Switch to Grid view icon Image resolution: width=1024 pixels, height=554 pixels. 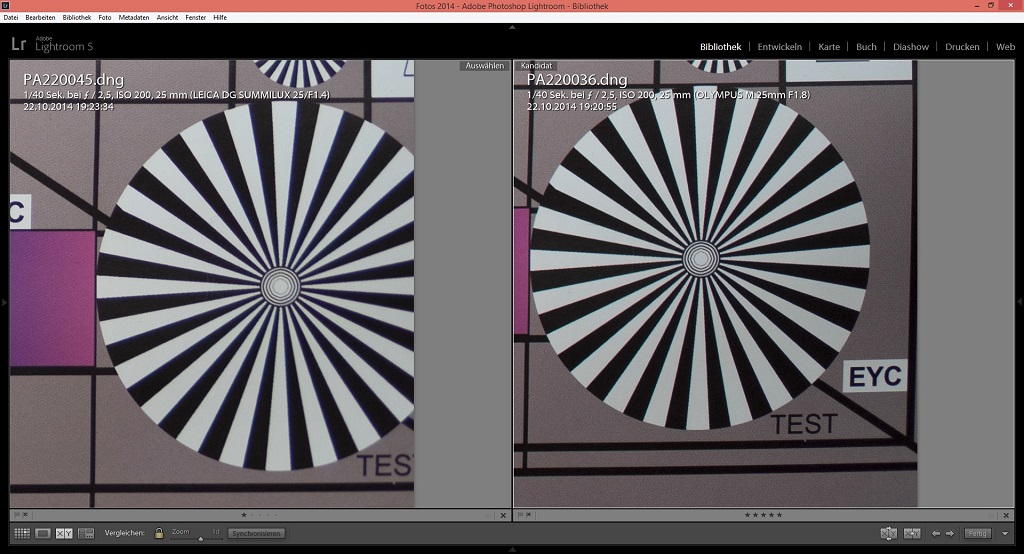21,533
